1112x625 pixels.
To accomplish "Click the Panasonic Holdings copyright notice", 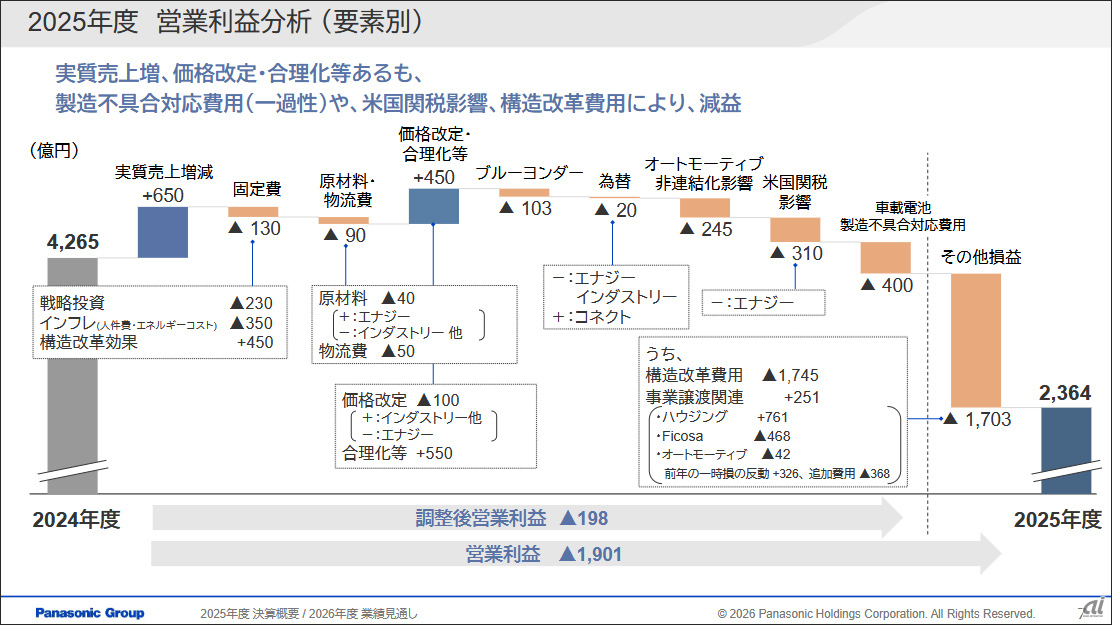I will click(x=876, y=614).
